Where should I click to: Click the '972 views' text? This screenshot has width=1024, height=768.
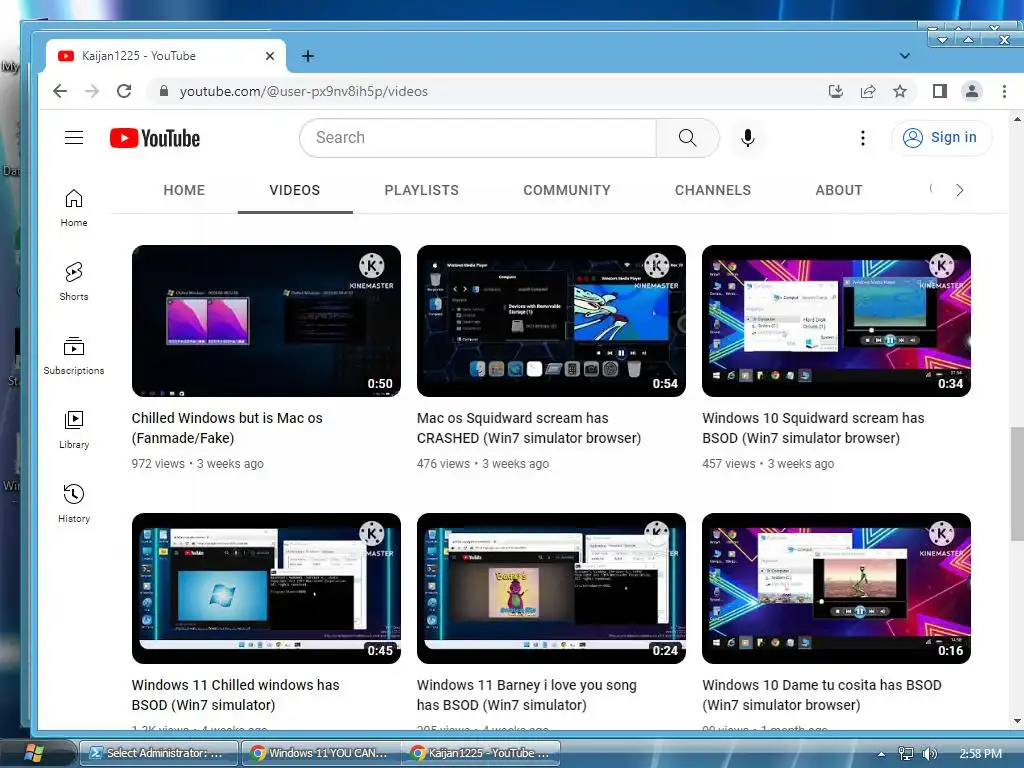click(x=158, y=464)
